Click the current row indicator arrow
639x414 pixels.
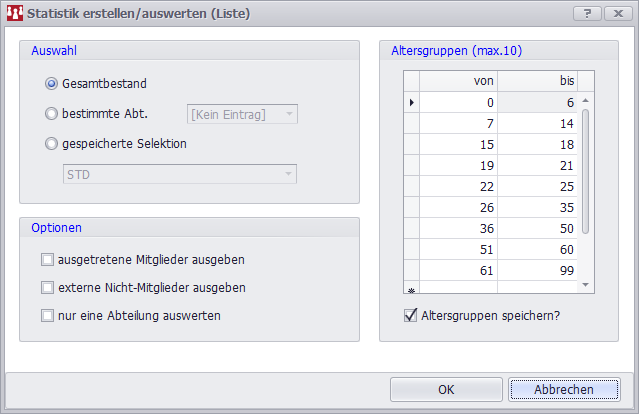coord(411,102)
